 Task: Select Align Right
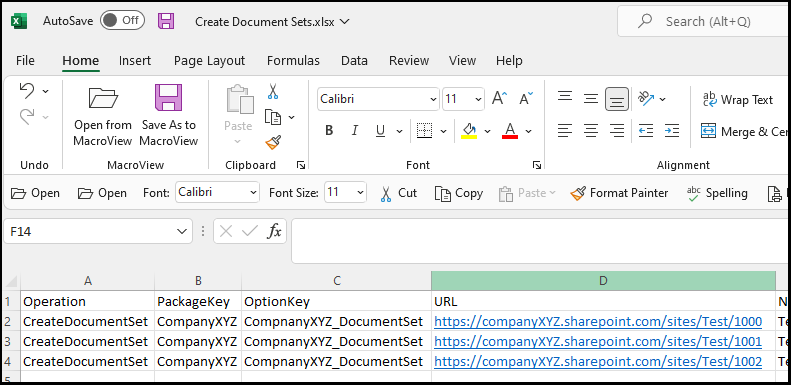coord(617,131)
